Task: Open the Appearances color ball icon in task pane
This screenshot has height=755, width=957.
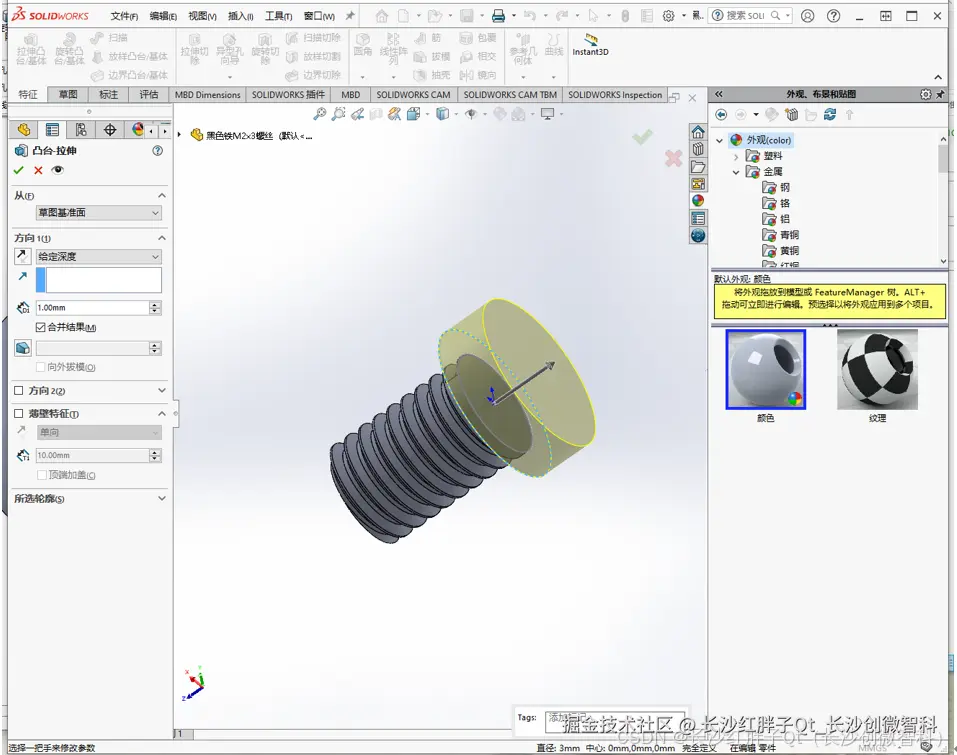Action: pos(698,201)
